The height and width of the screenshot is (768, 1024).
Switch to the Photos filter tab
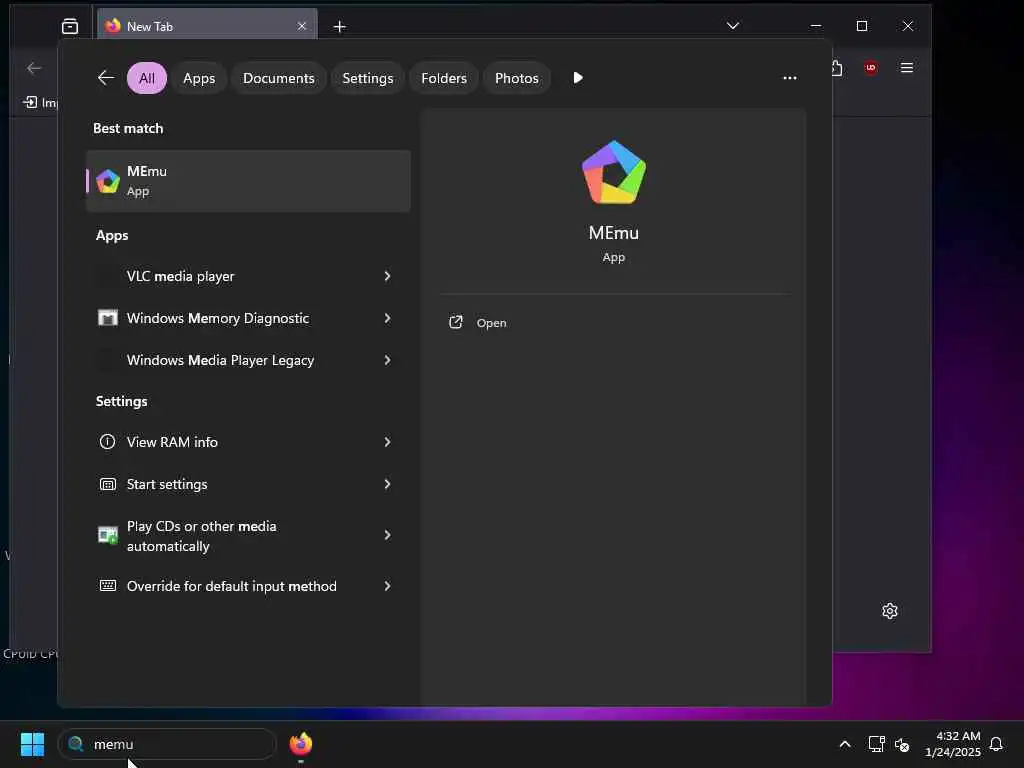517,78
